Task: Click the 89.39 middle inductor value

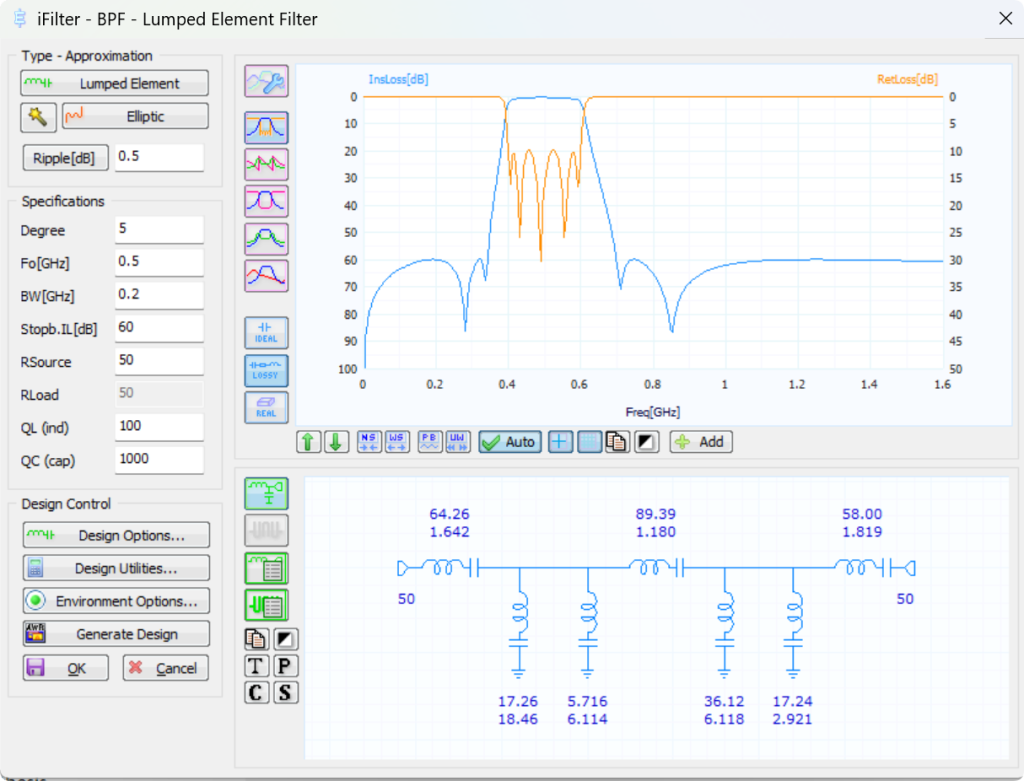Action: (x=656, y=514)
